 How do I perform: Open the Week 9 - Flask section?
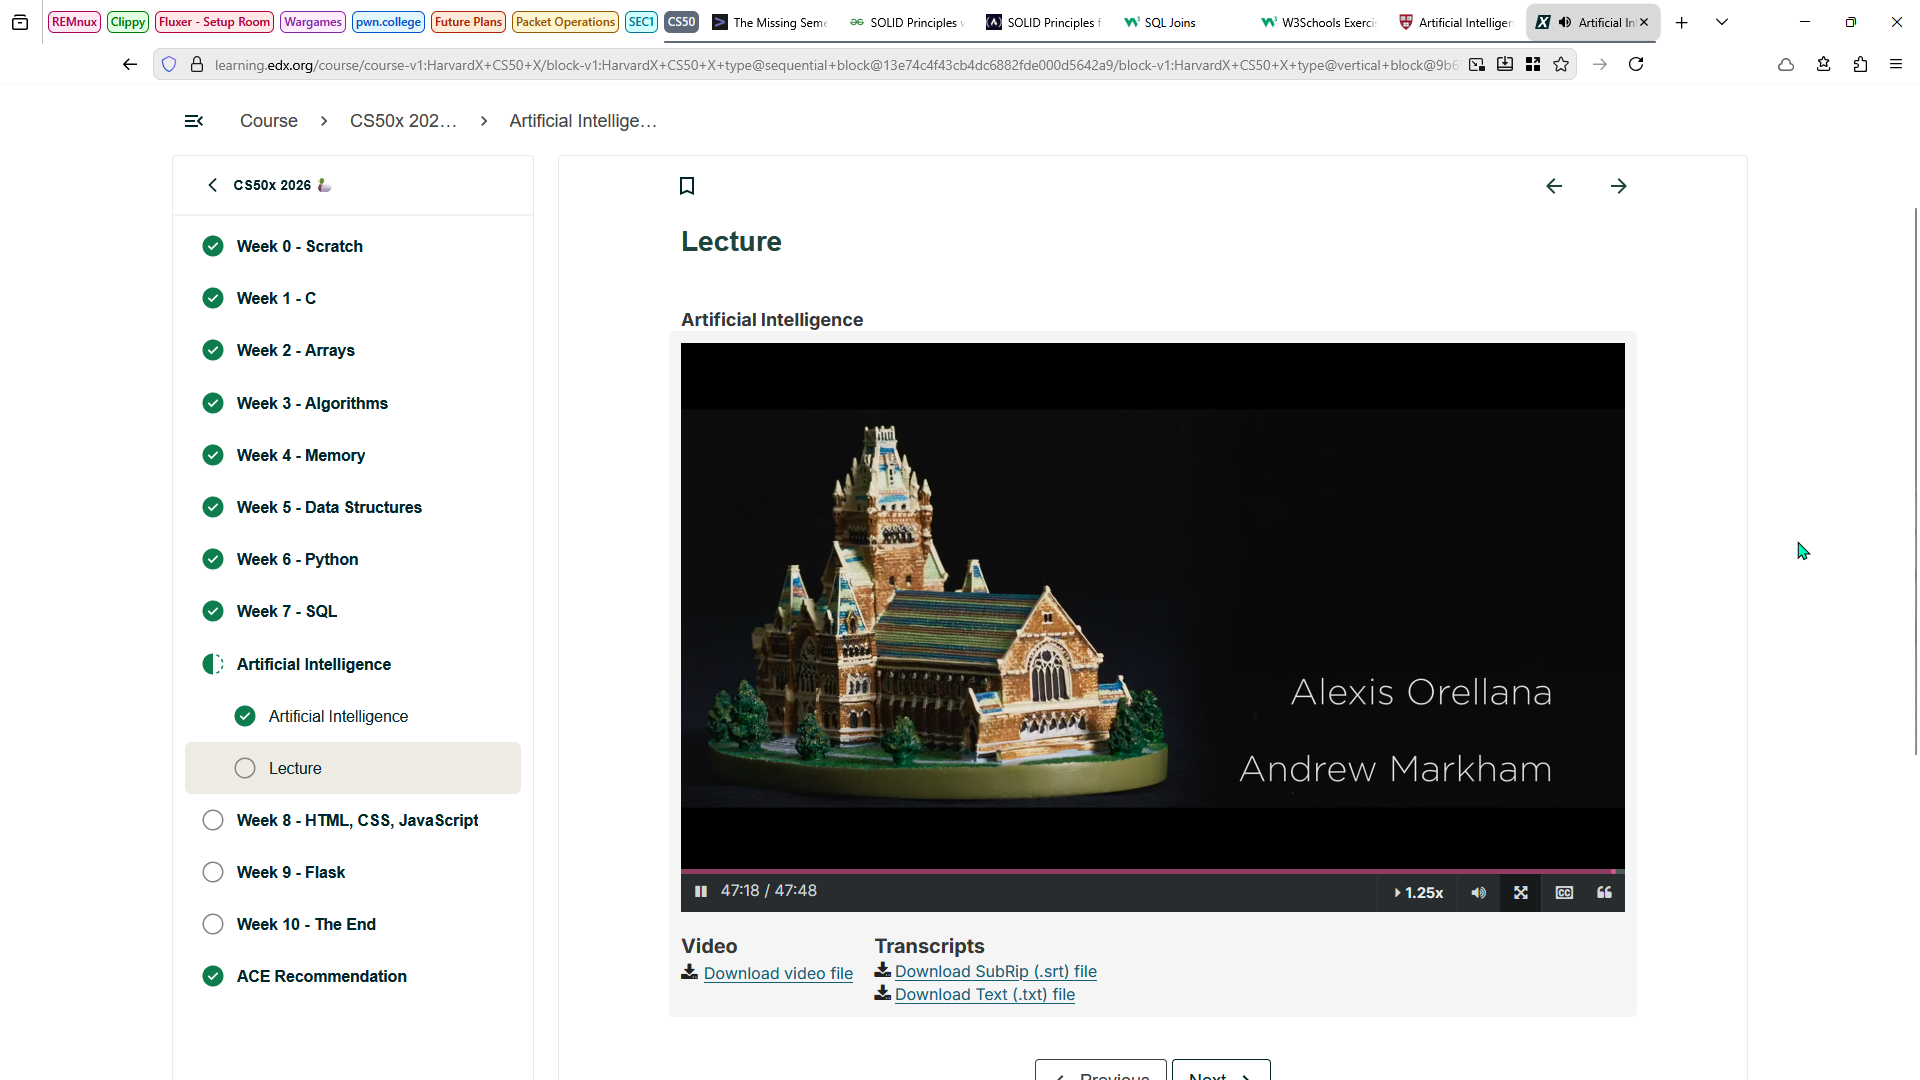point(290,872)
